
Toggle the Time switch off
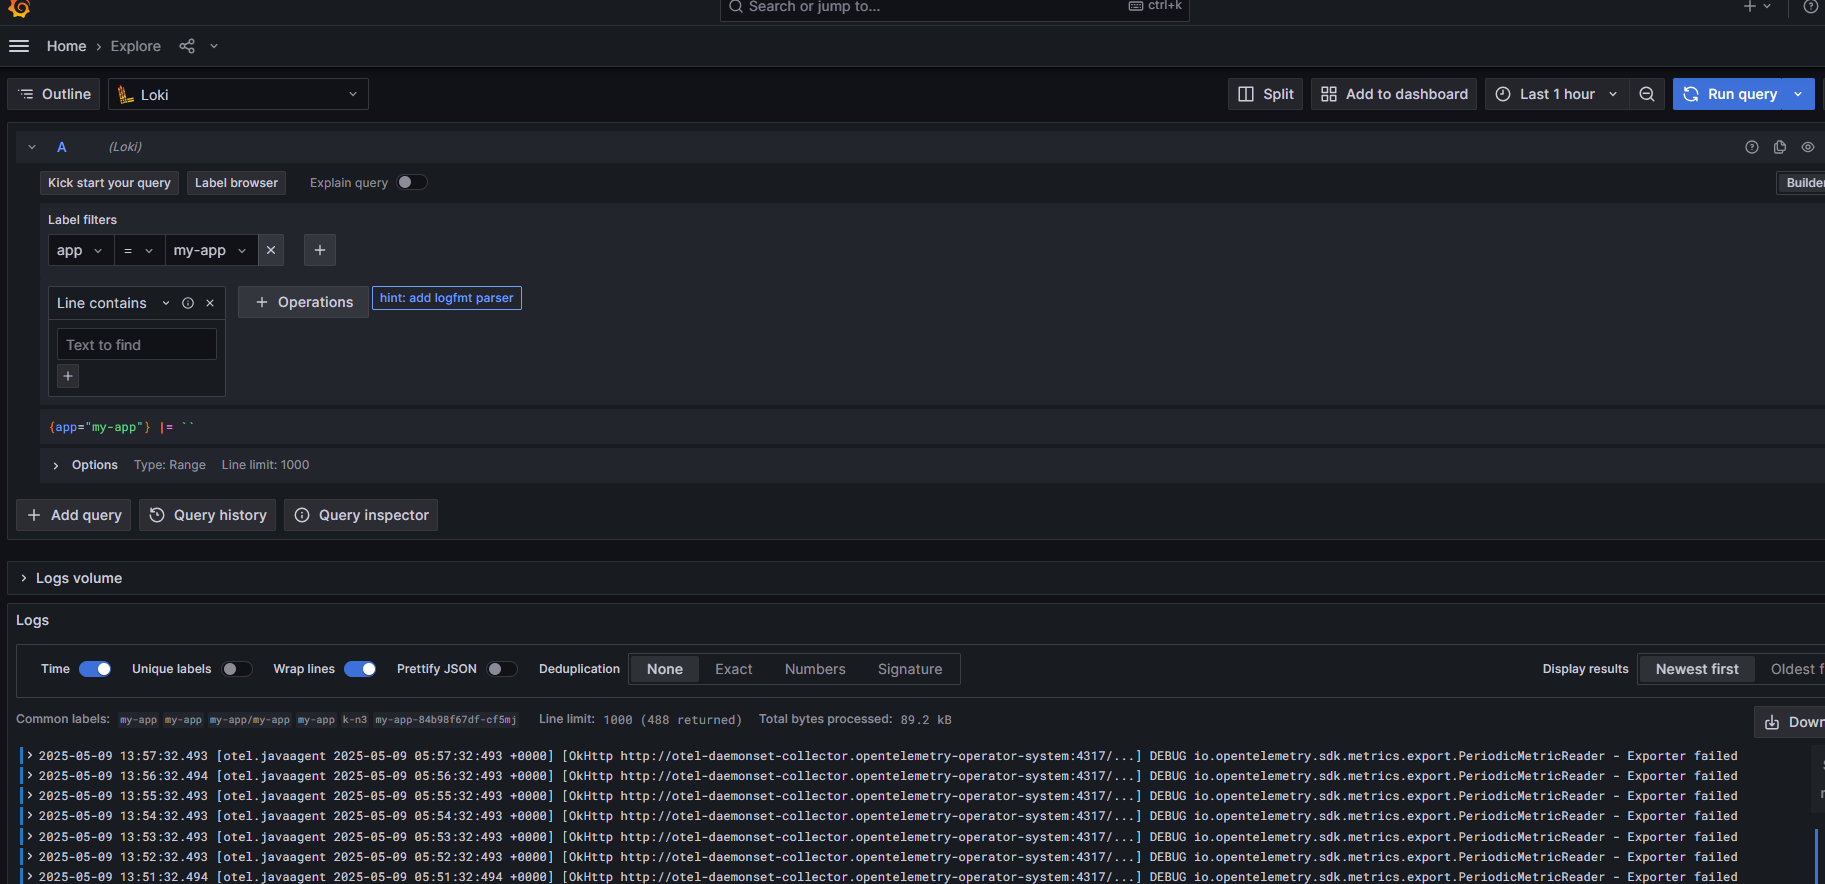[x=95, y=669]
